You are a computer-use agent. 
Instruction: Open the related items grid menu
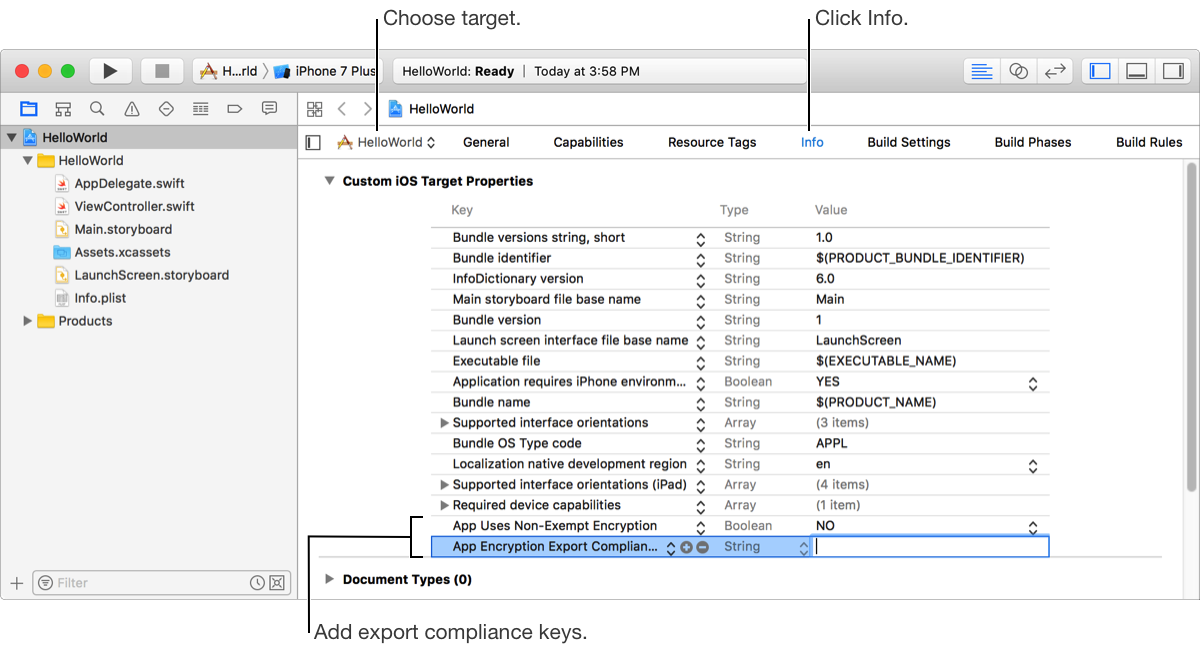[x=314, y=109]
